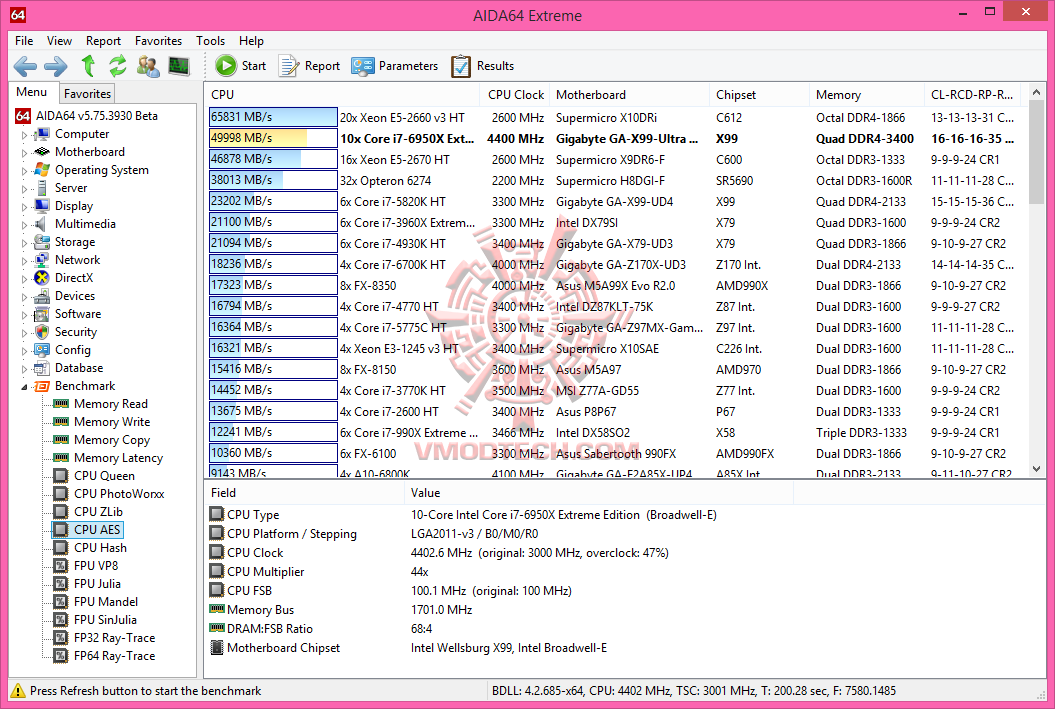Click the highlighted 49998 MB/s result bar
The width and height of the screenshot is (1055, 709).
pyautogui.click(x=273, y=138)
